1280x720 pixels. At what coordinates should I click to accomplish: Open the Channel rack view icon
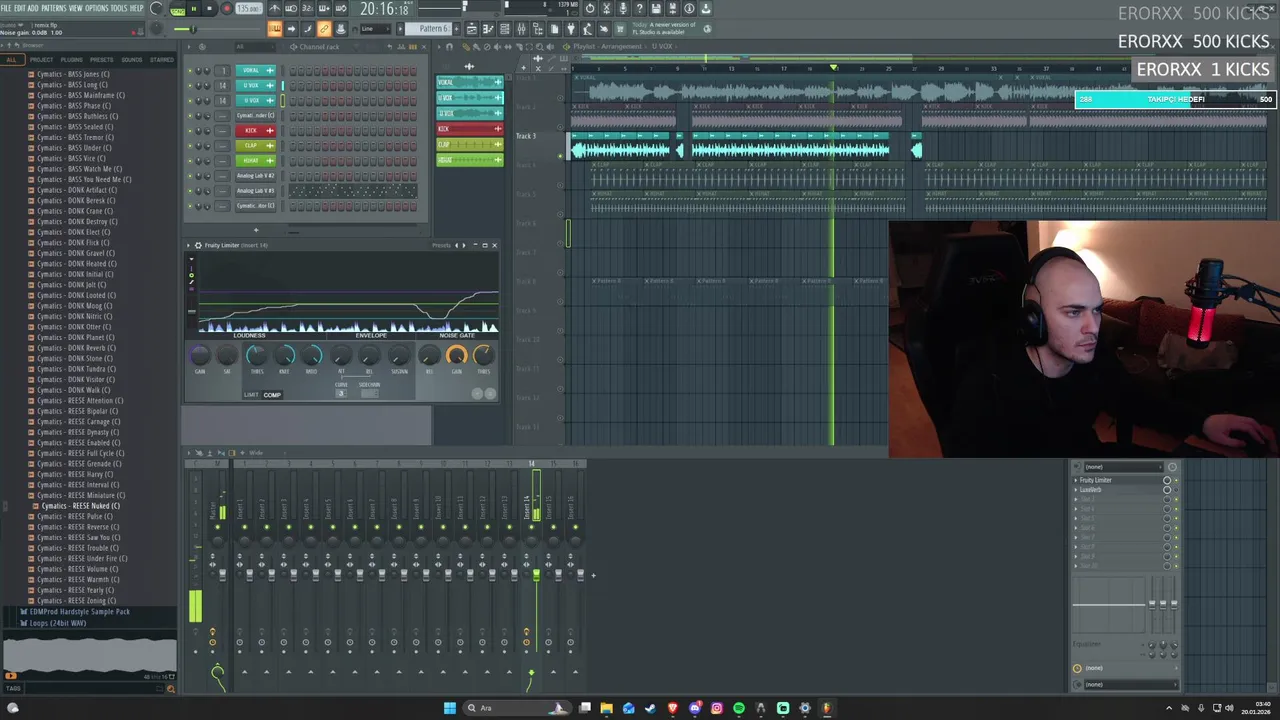[x=504, y=29]
